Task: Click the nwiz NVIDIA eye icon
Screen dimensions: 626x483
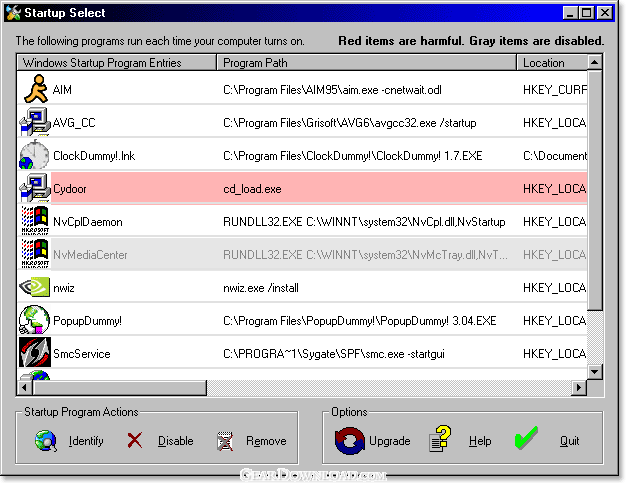Action: tap(34, 287)
